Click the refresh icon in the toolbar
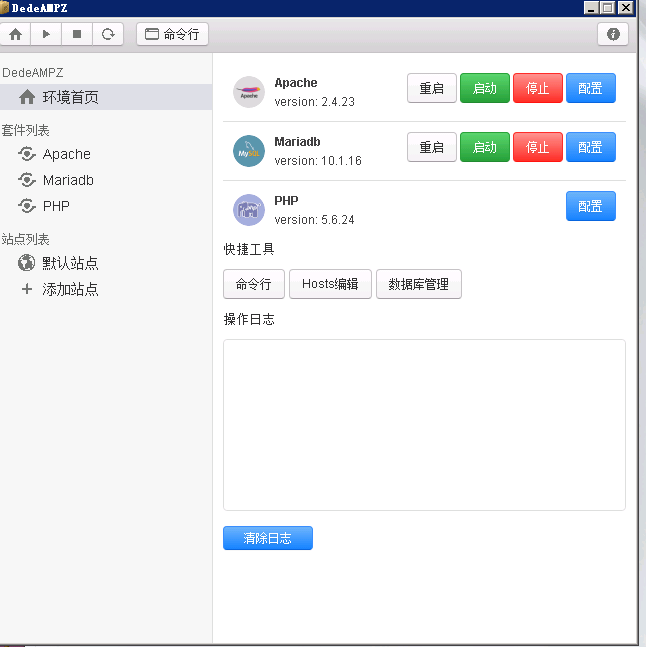 coord(108,34)
